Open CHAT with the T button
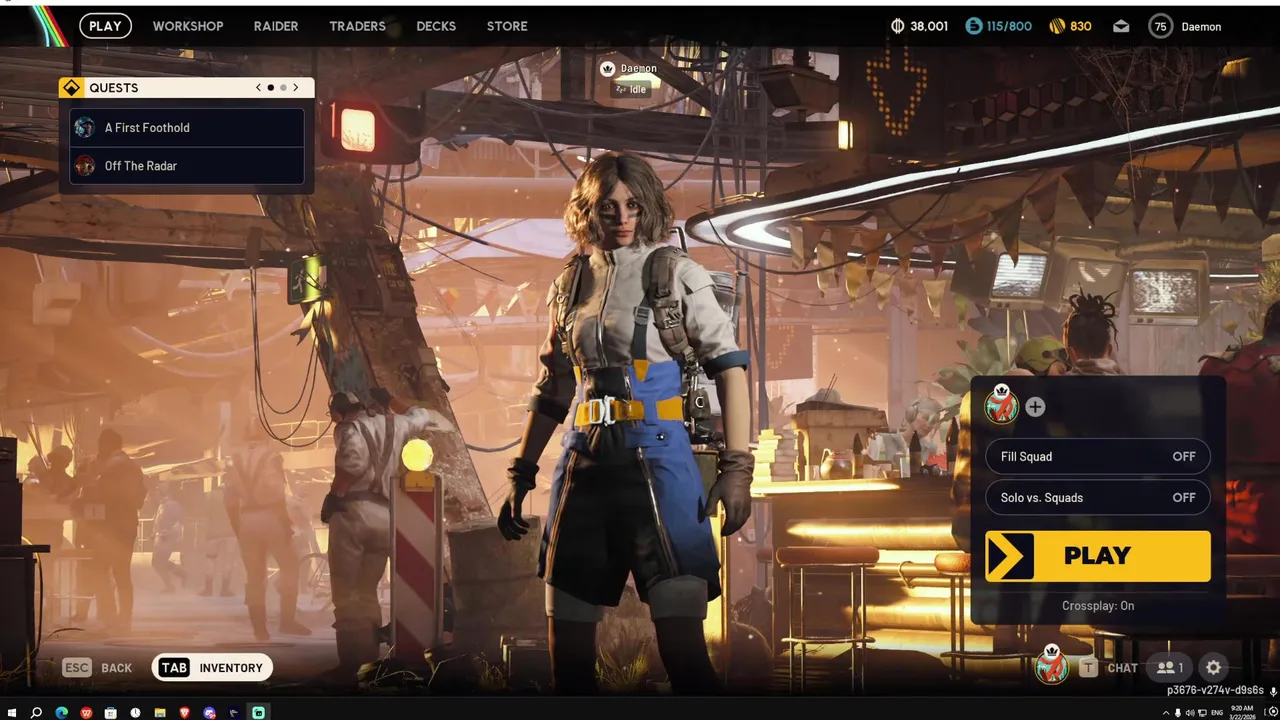This screenshot has height=720, width=1280. point(1108,668)
